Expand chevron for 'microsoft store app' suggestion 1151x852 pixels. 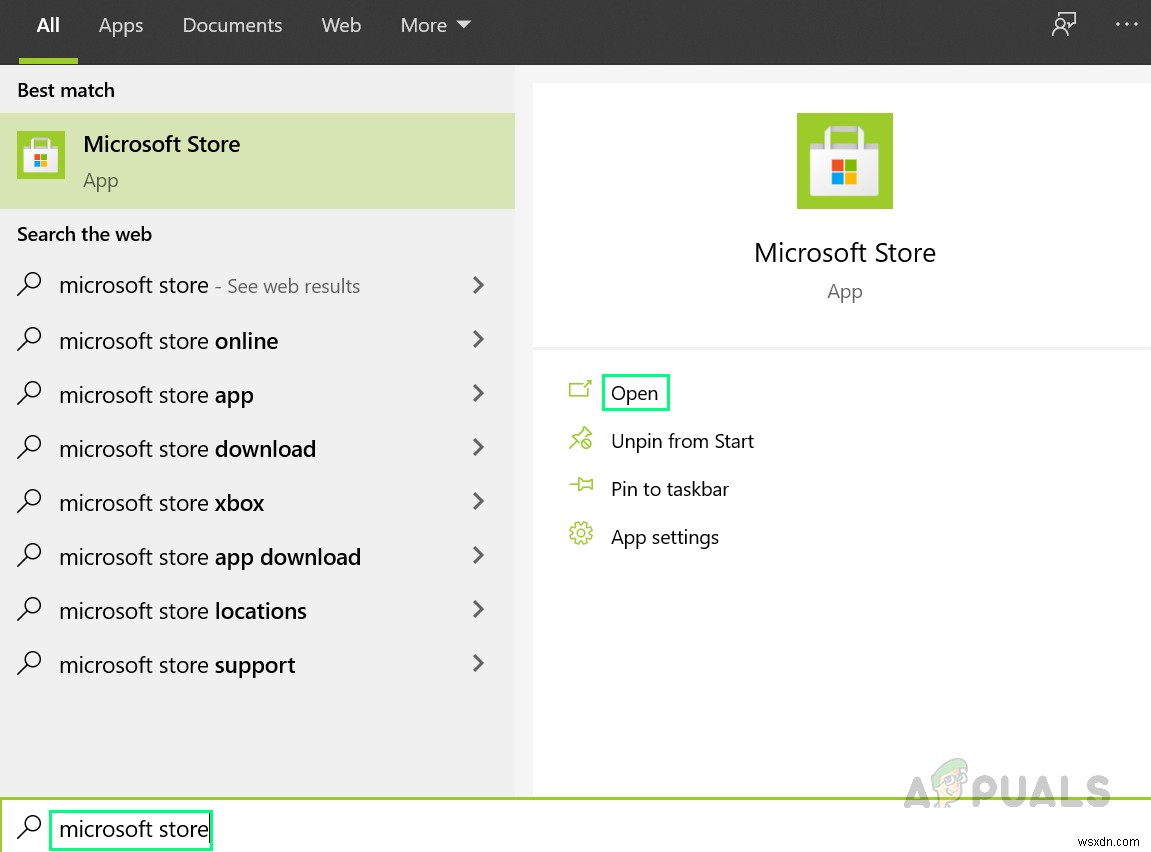click(x=479, y=393)
